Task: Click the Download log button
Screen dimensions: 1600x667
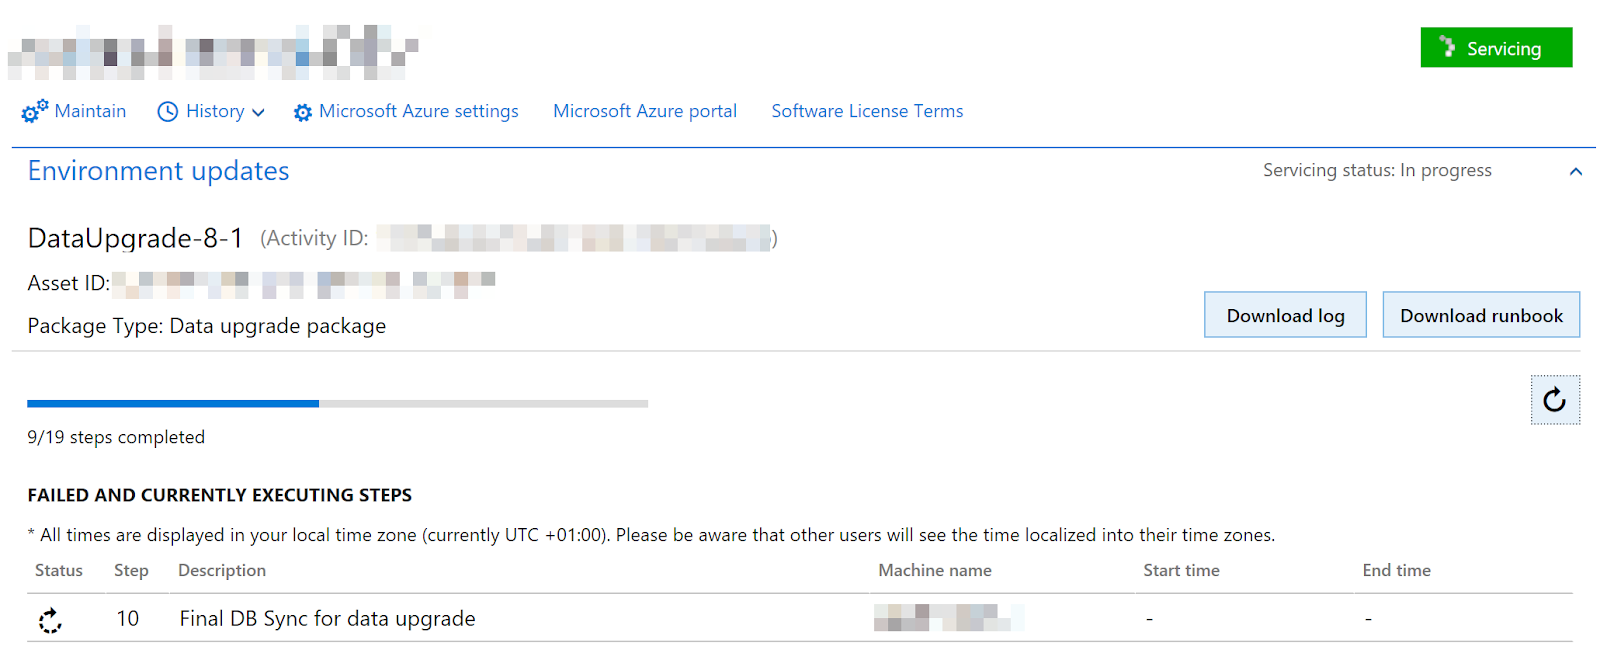Action: pos(1284,315)
